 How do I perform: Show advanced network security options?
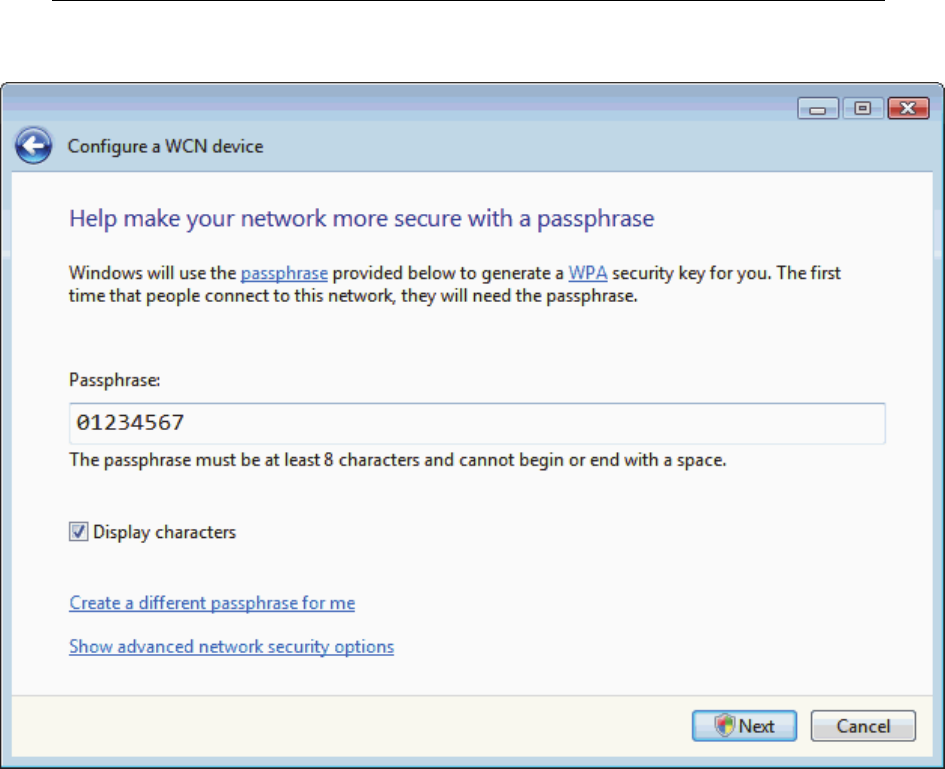(231, 647)
